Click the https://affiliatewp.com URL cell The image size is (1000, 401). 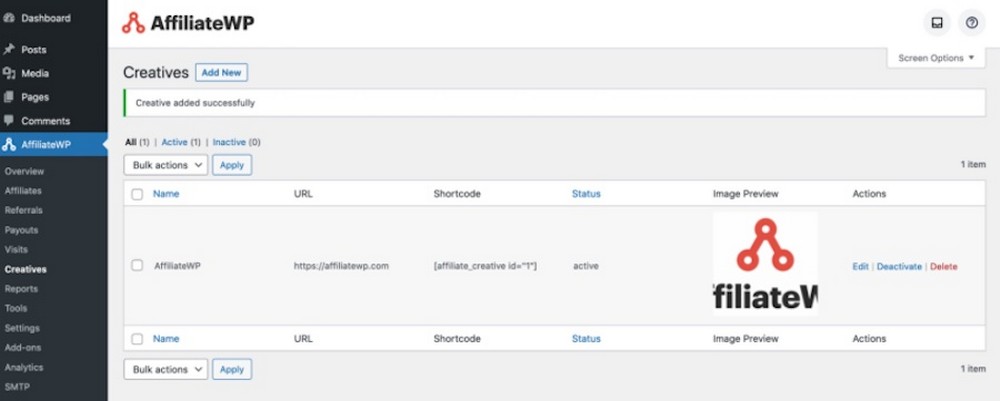(x=341, y=266)
